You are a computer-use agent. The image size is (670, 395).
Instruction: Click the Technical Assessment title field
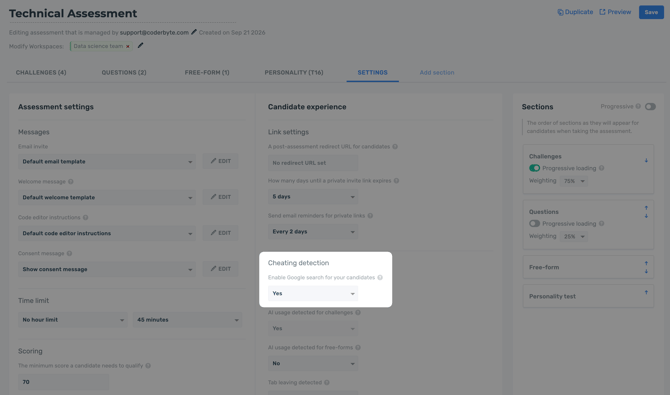(122, 14)
